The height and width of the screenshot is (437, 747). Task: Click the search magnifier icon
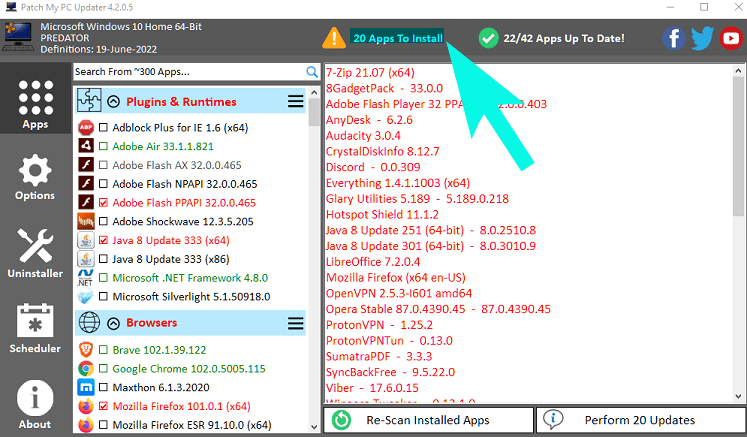(x=312, y=72)
